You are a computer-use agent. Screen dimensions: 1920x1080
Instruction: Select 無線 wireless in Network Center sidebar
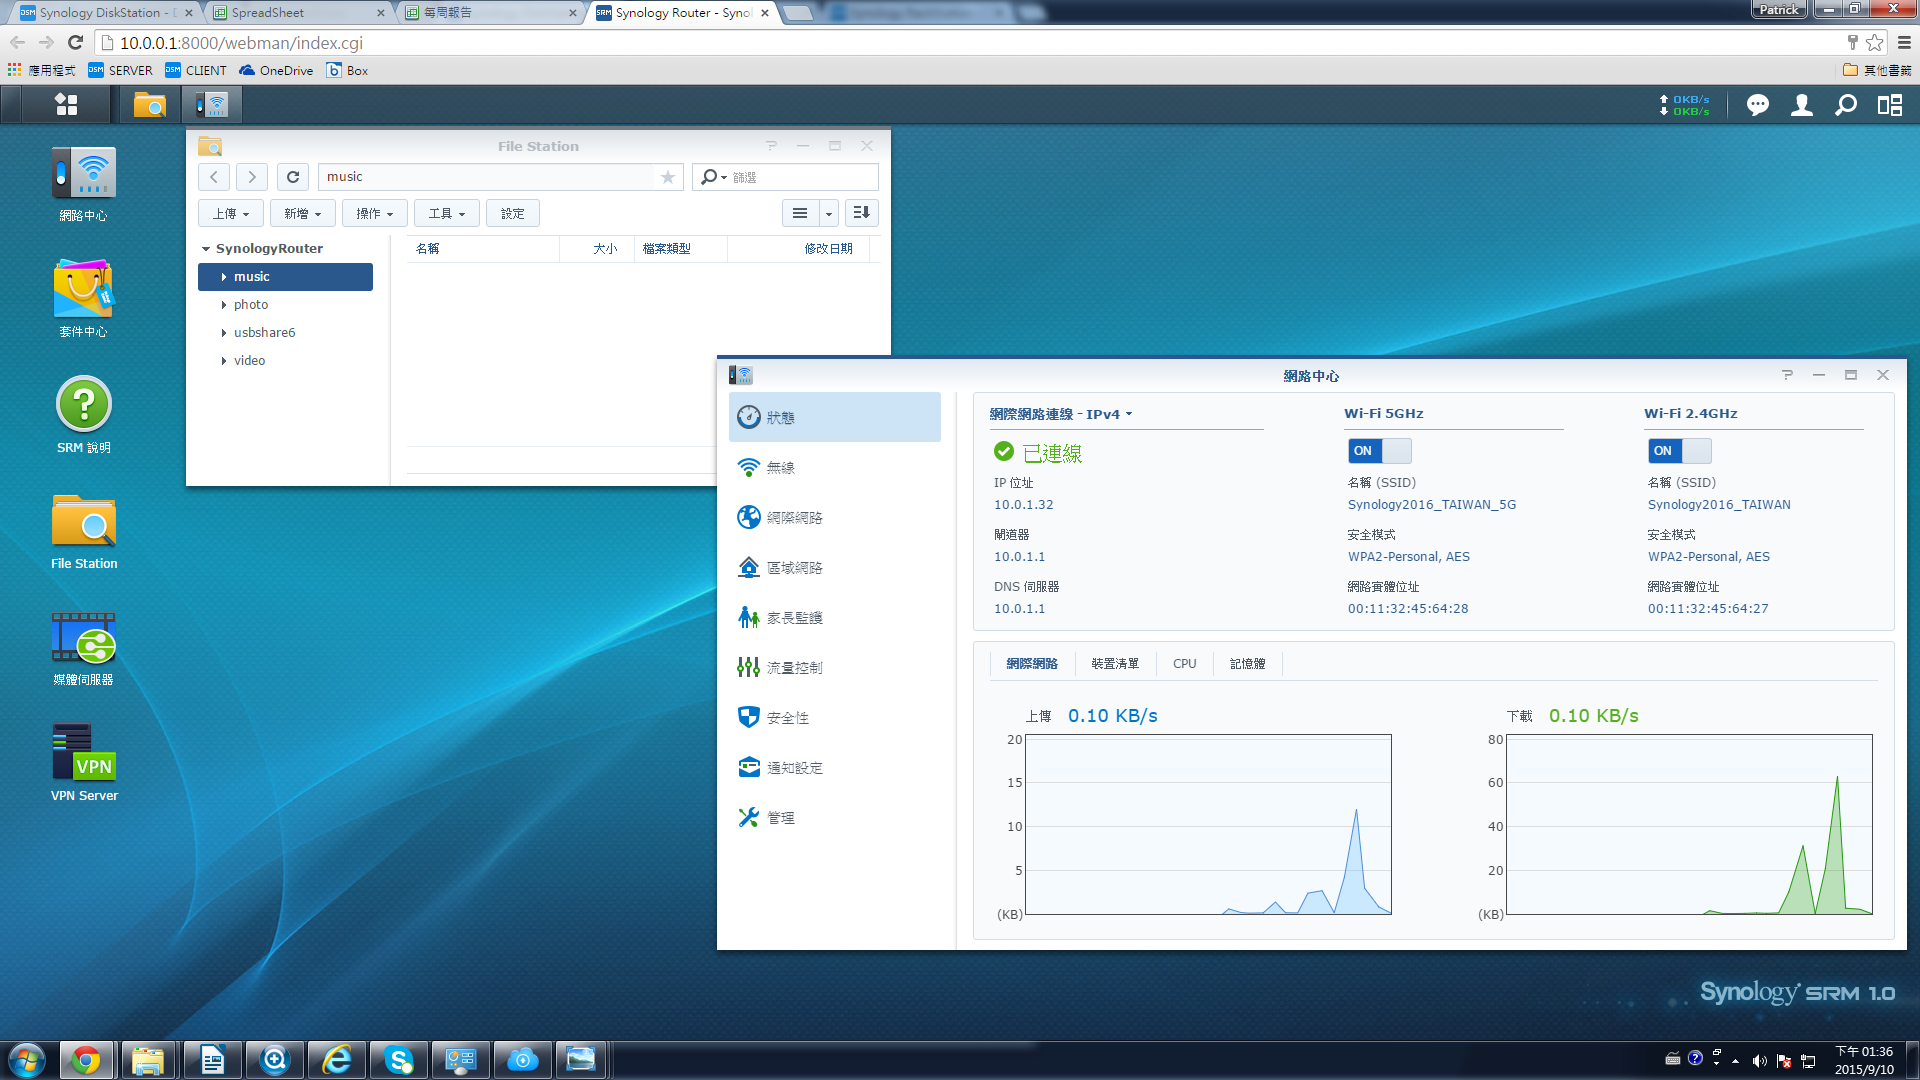(835, 468)
